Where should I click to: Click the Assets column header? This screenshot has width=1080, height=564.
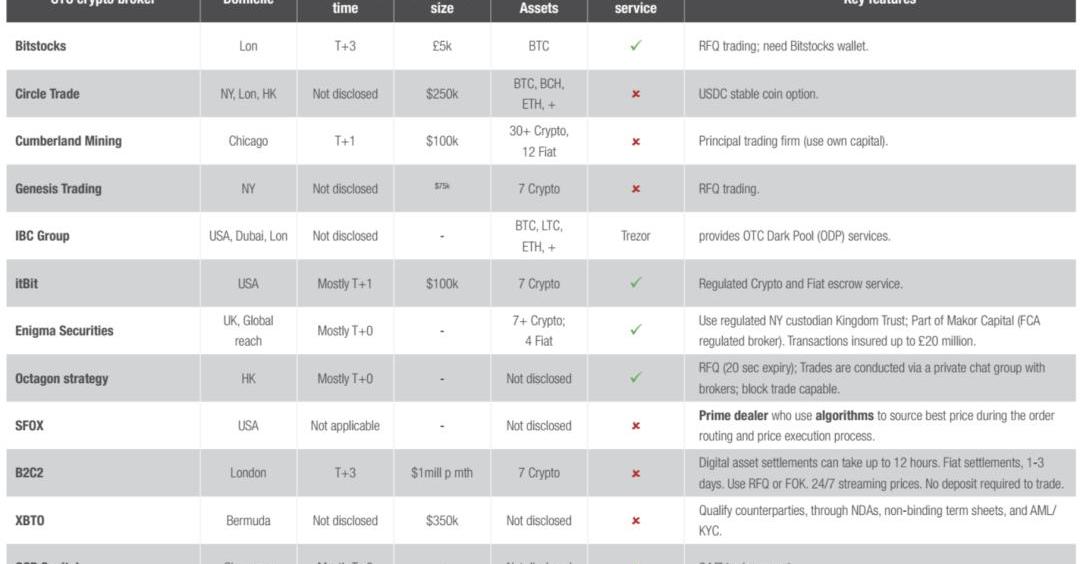[539, 8]
